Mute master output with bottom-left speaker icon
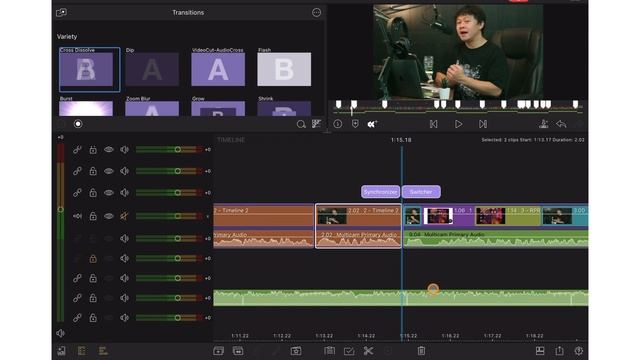 pos(61,333)
